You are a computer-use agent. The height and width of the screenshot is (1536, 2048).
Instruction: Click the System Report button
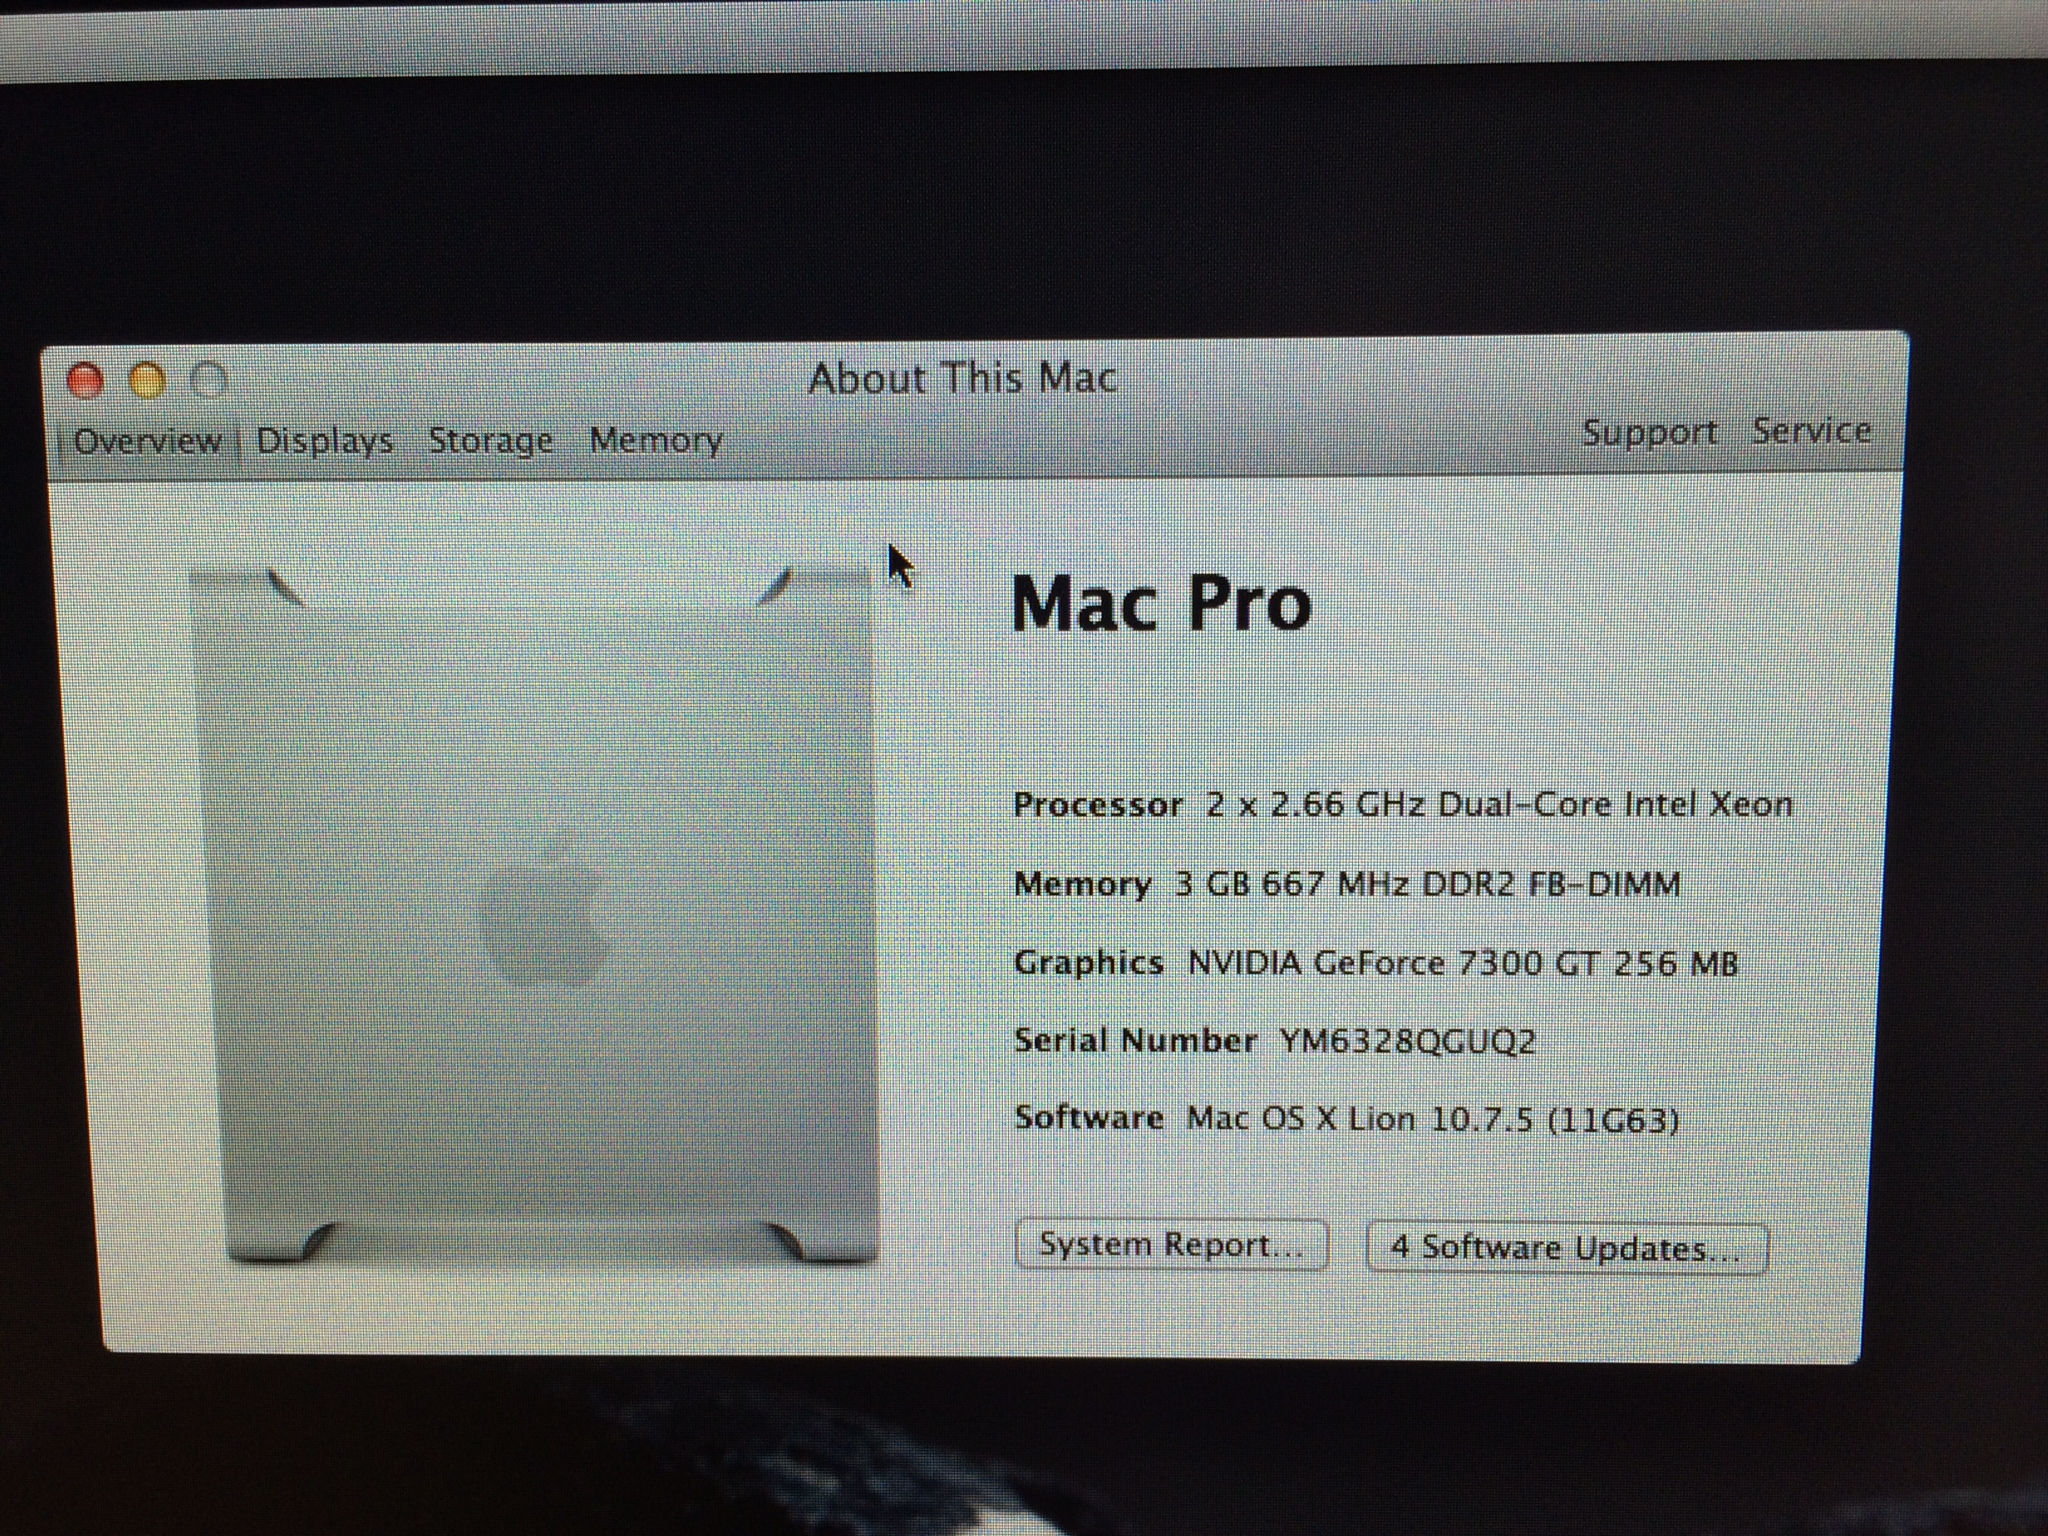tap(1171, 1245)
